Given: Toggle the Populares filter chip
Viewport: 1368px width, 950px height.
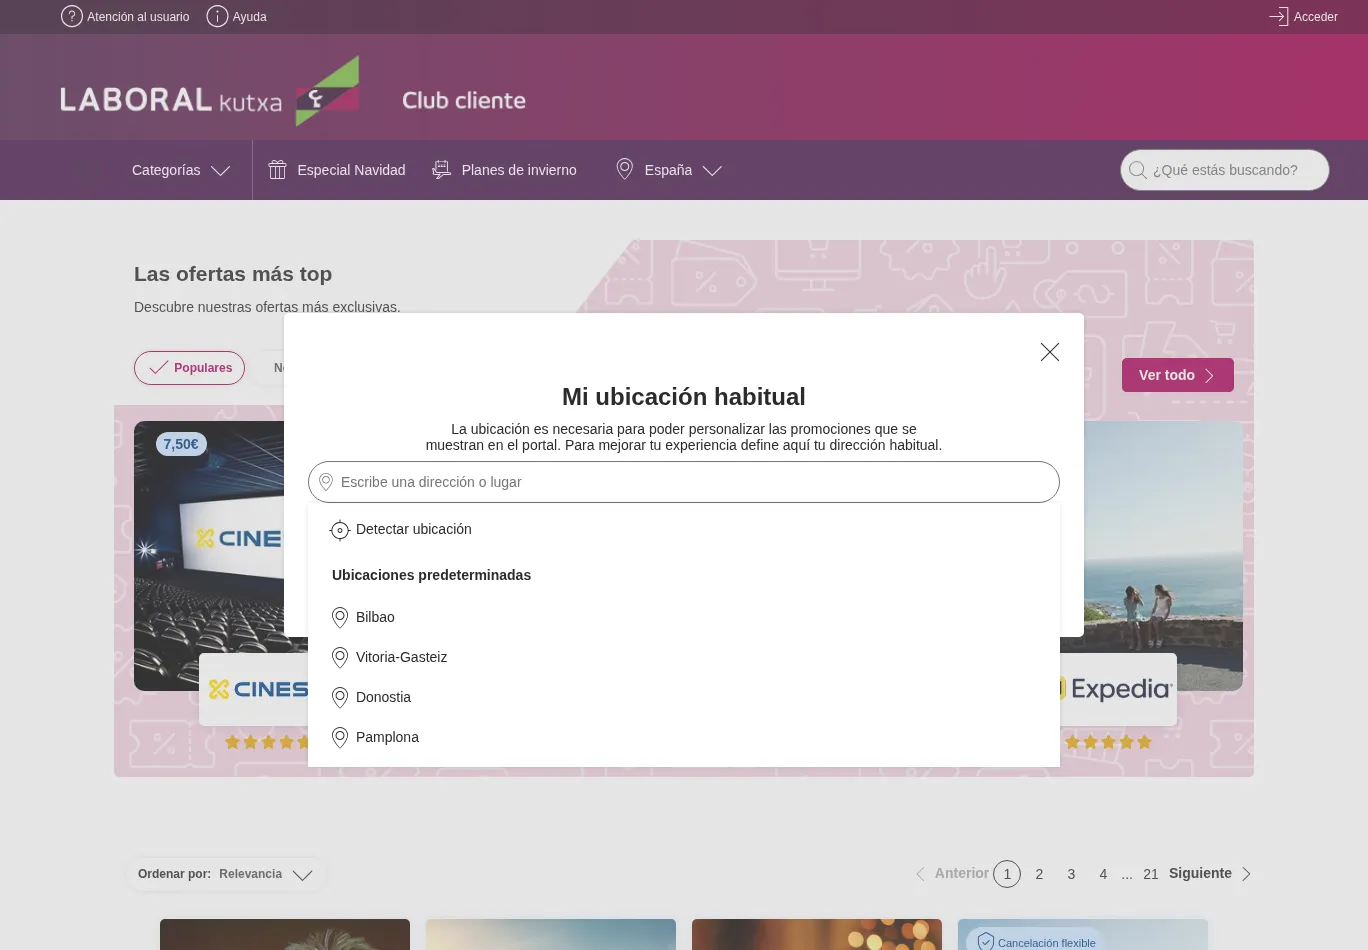Looking at the screenshot, I should click(190, 368).
